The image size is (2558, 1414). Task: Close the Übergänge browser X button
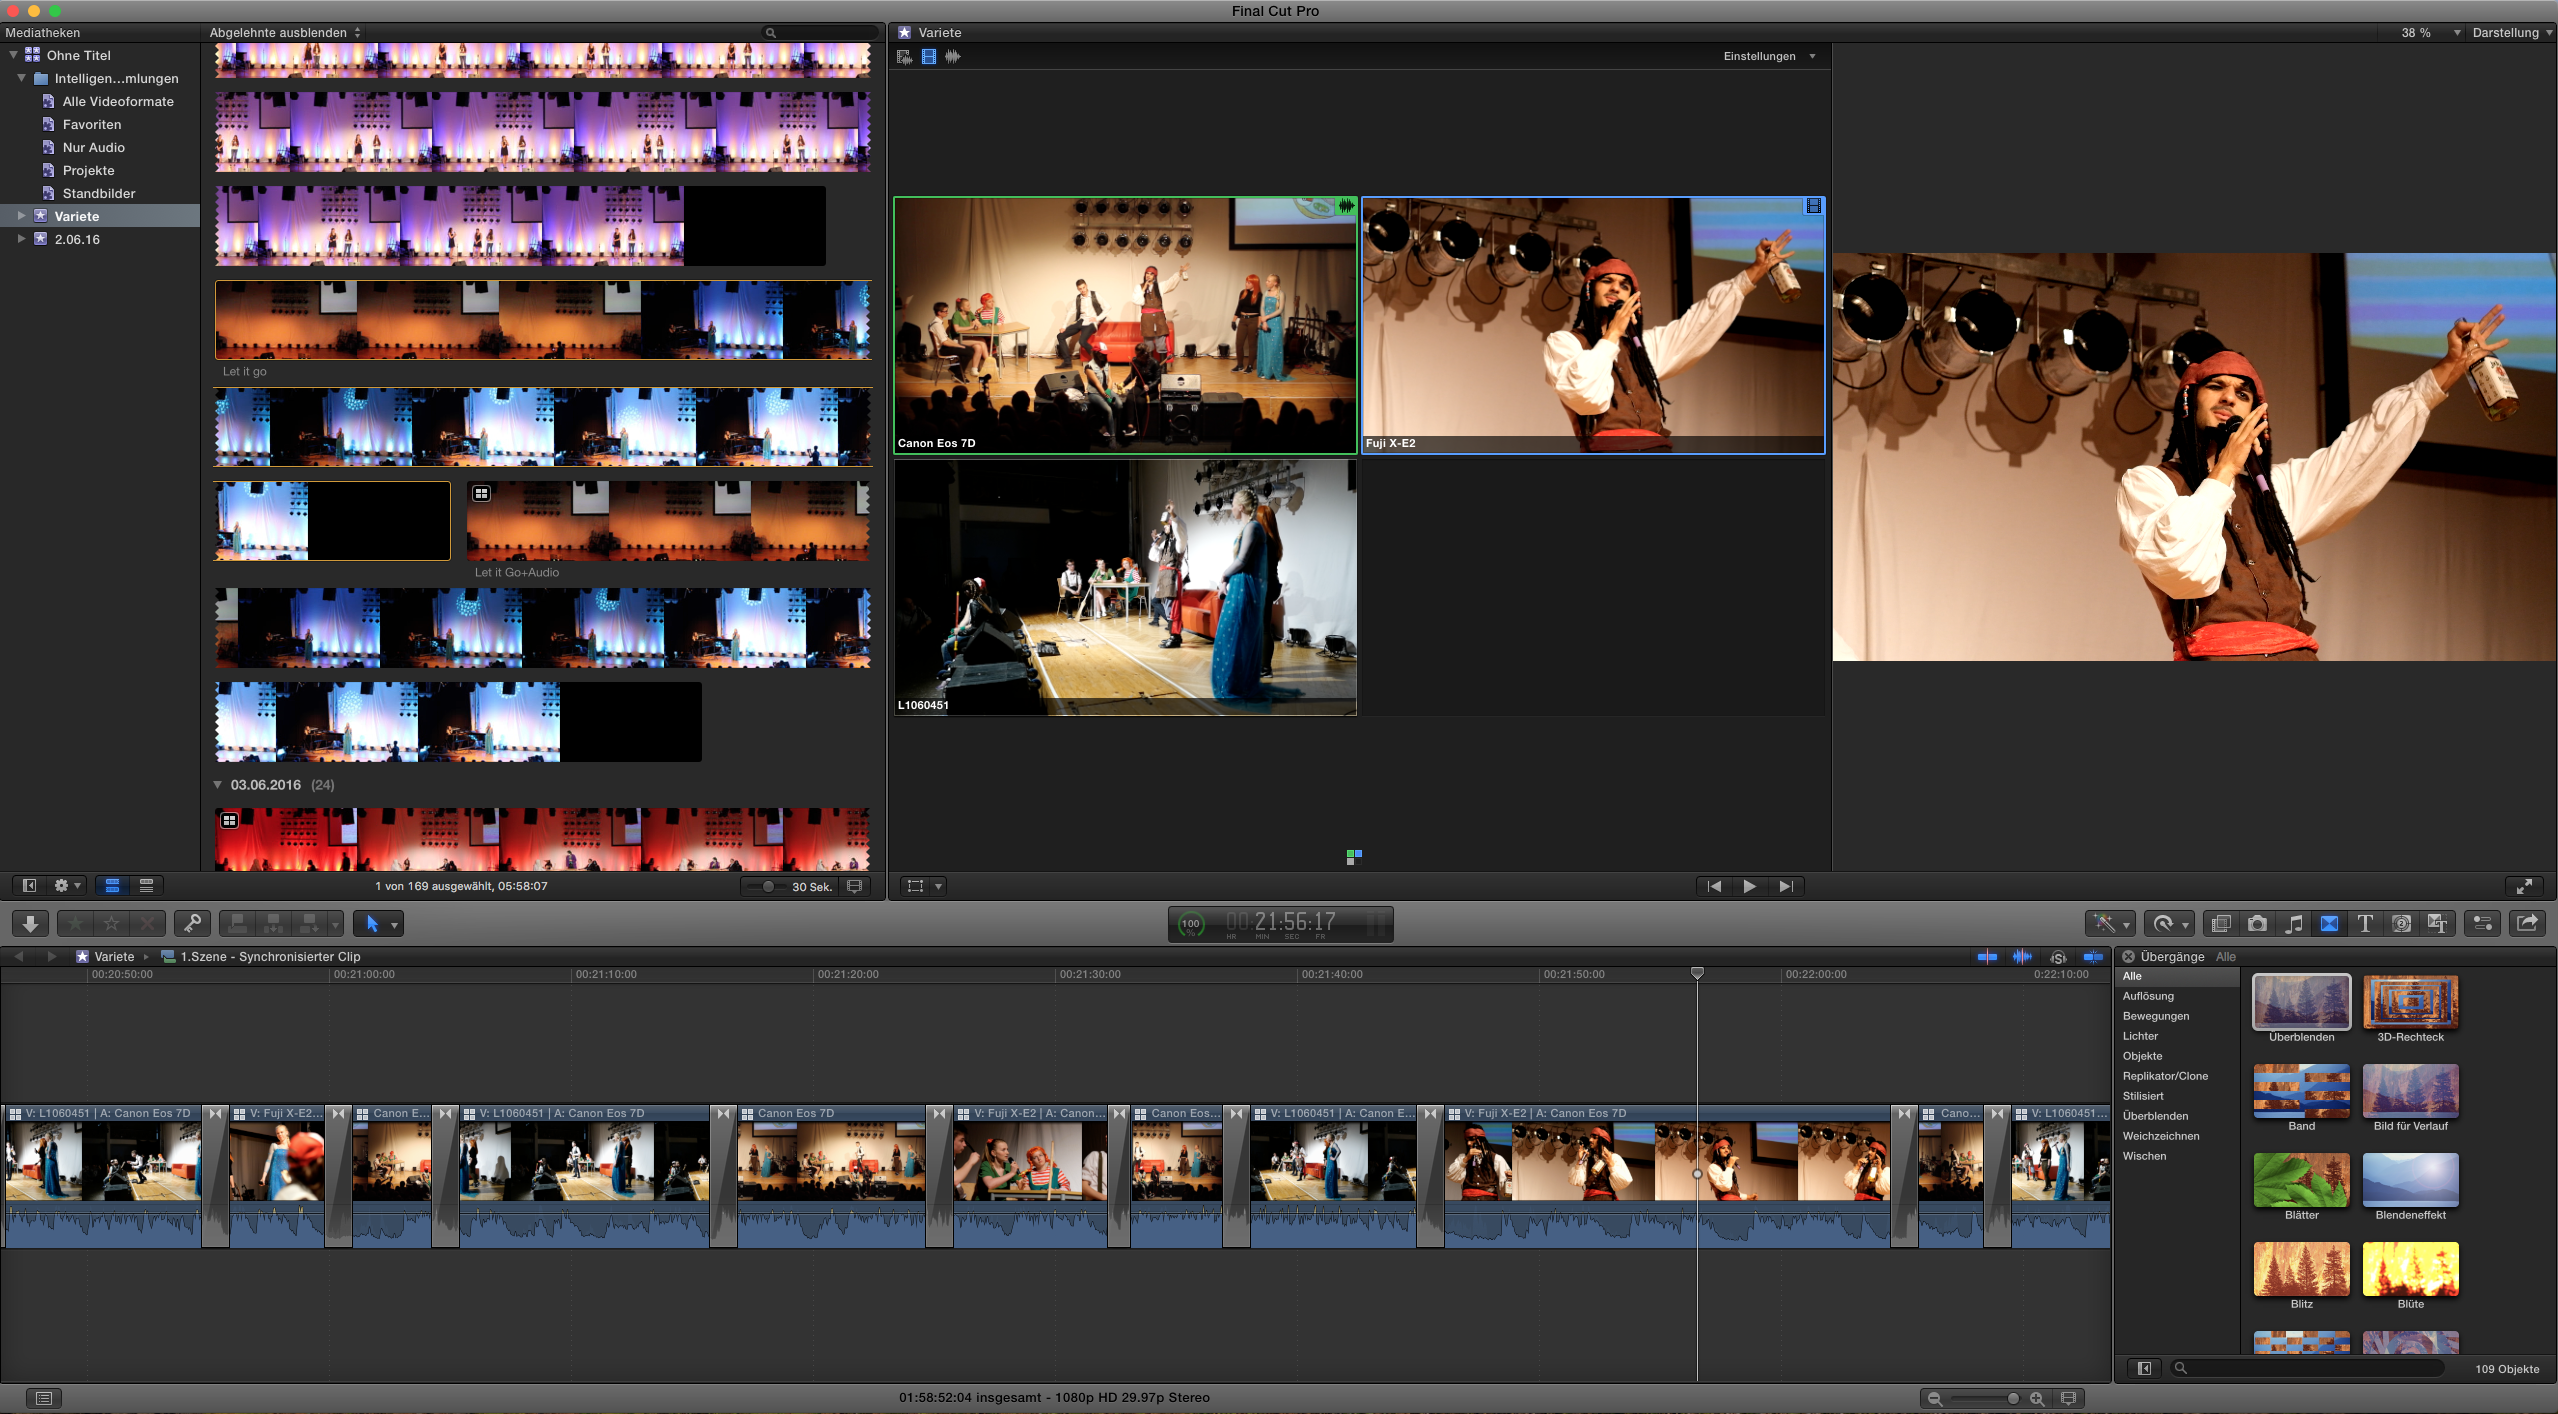[x=2129, y=957]
